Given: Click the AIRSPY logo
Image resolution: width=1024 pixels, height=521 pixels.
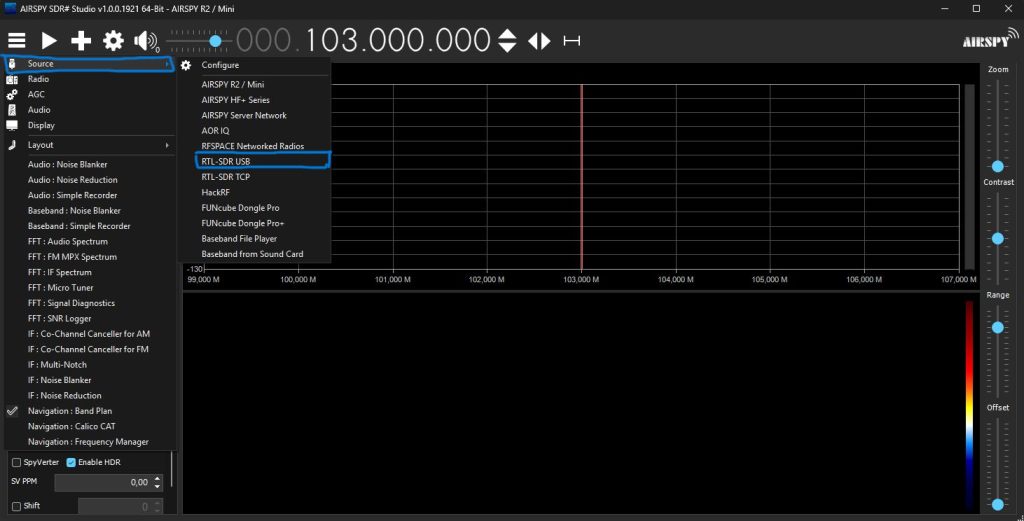Looking at the screenshot, I should click(990, 38).
